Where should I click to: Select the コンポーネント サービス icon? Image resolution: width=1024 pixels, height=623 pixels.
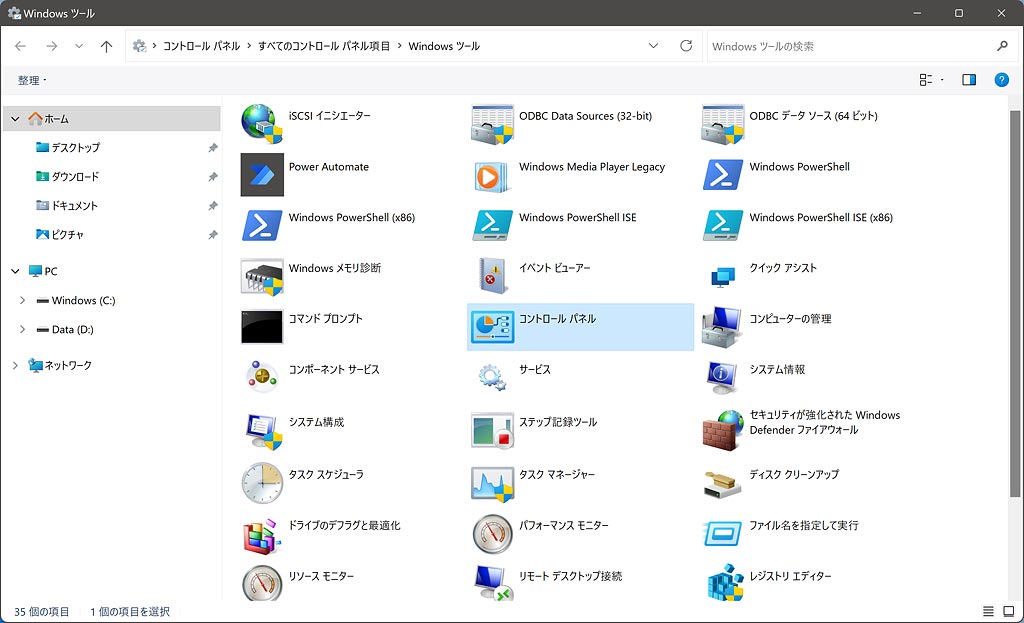[x=262, y=377]
